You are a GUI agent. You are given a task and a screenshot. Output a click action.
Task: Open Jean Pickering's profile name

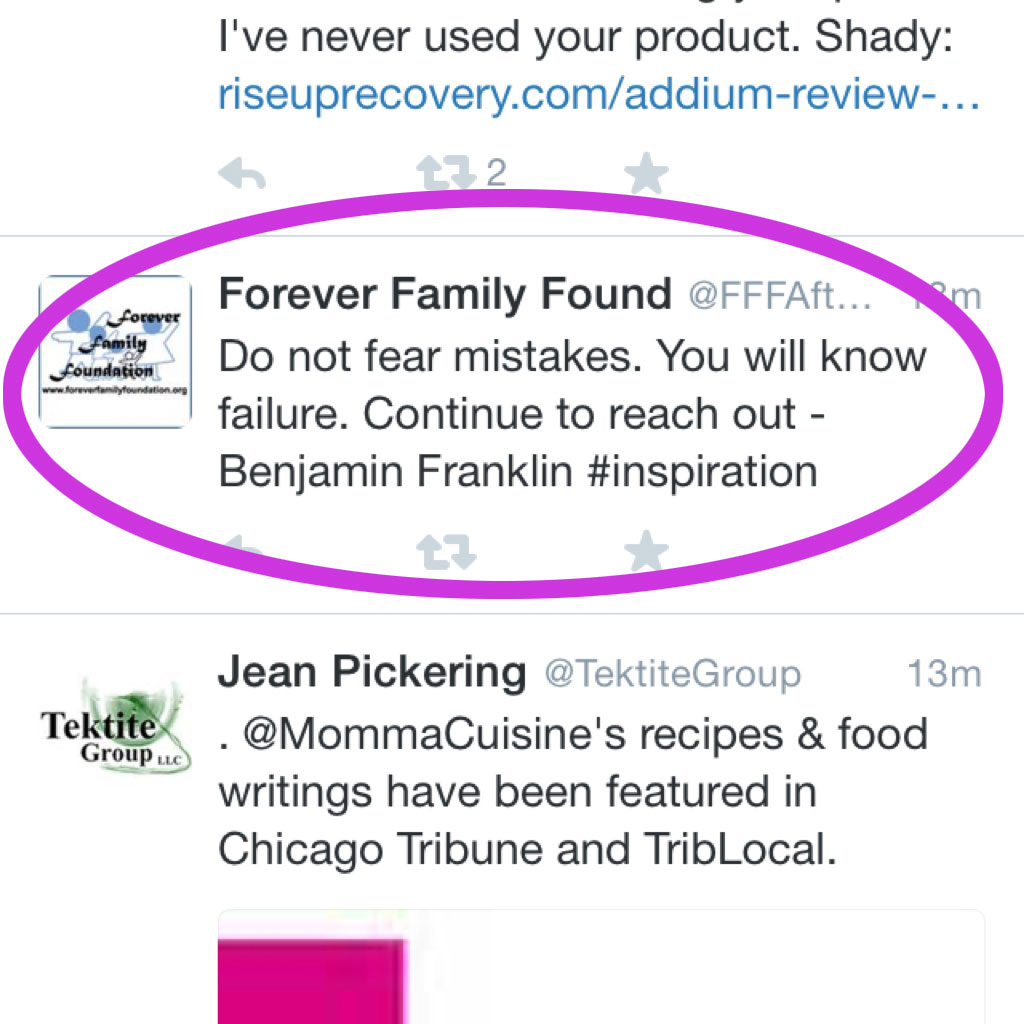point(372,672)
